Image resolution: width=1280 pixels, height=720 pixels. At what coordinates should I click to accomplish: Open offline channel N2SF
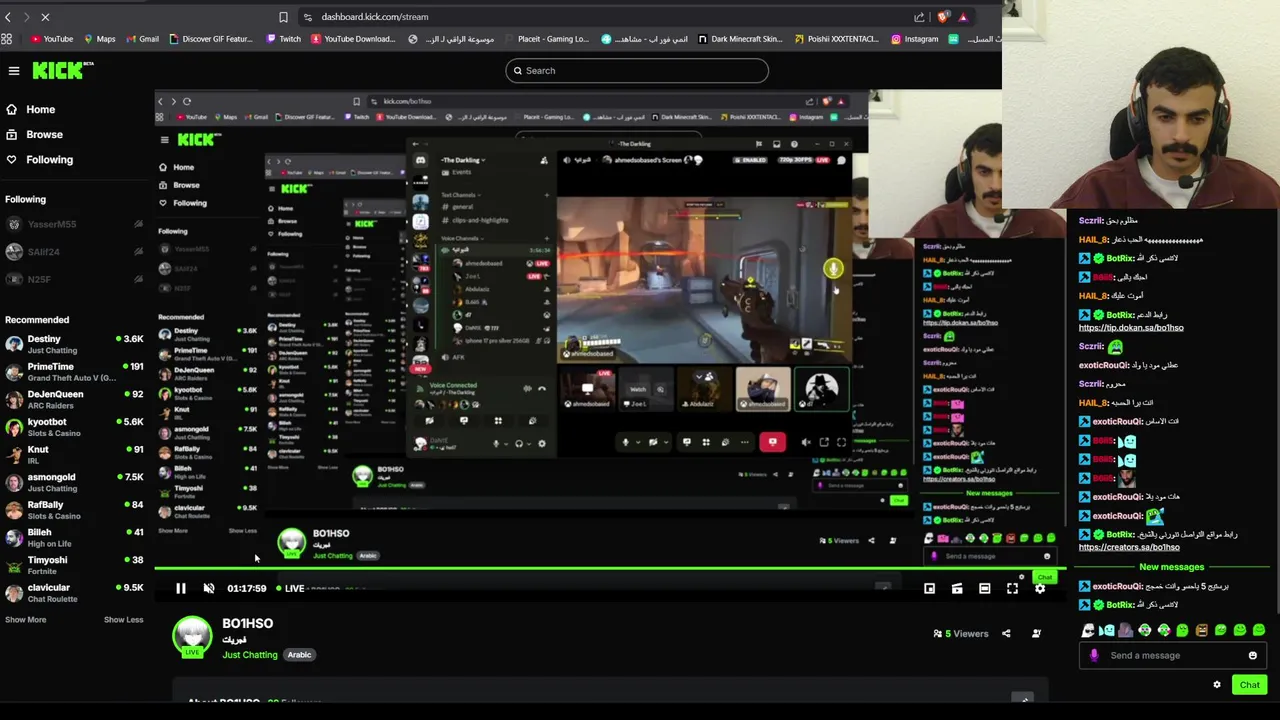click(75, 279)
